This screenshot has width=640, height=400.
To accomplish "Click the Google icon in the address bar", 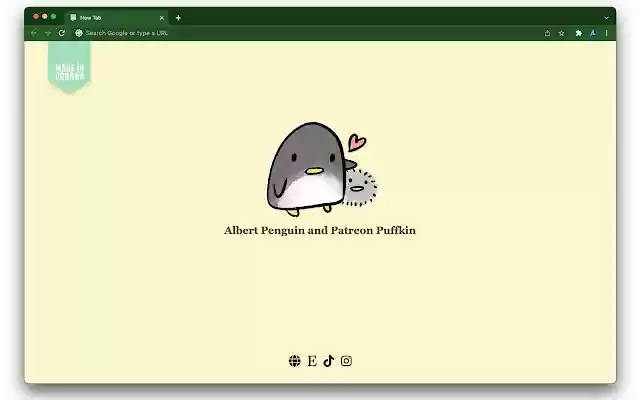I will [79, 33].
